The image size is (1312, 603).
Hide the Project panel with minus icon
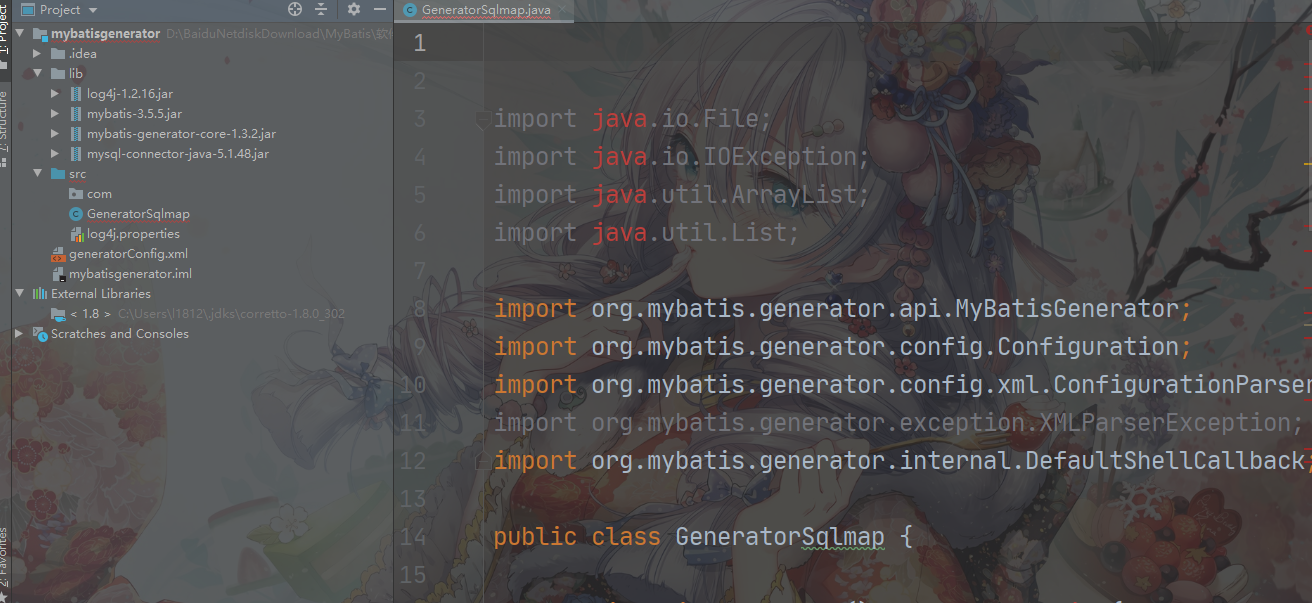pos(379,9)
